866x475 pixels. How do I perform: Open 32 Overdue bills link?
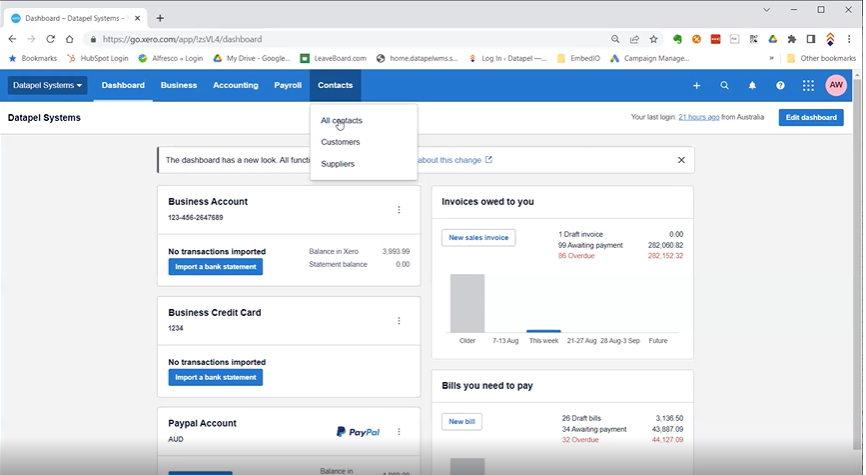580,440
